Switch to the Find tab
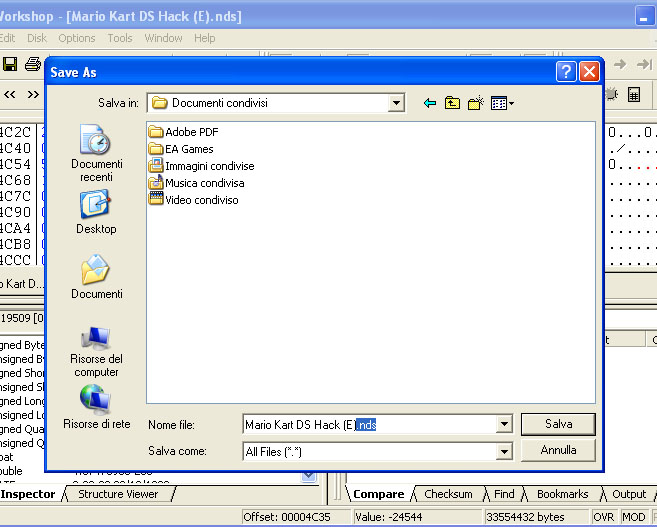 point(504,494)
